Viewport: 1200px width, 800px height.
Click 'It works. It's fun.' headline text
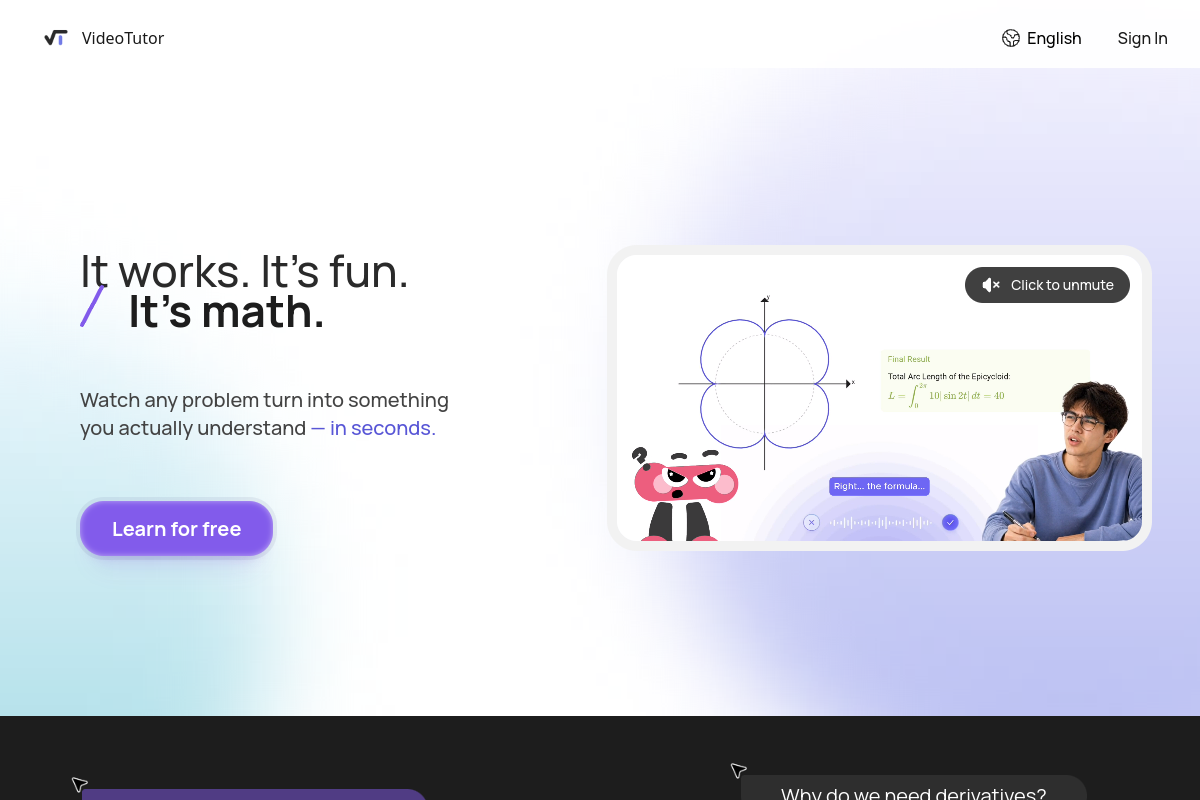(244, 271)
